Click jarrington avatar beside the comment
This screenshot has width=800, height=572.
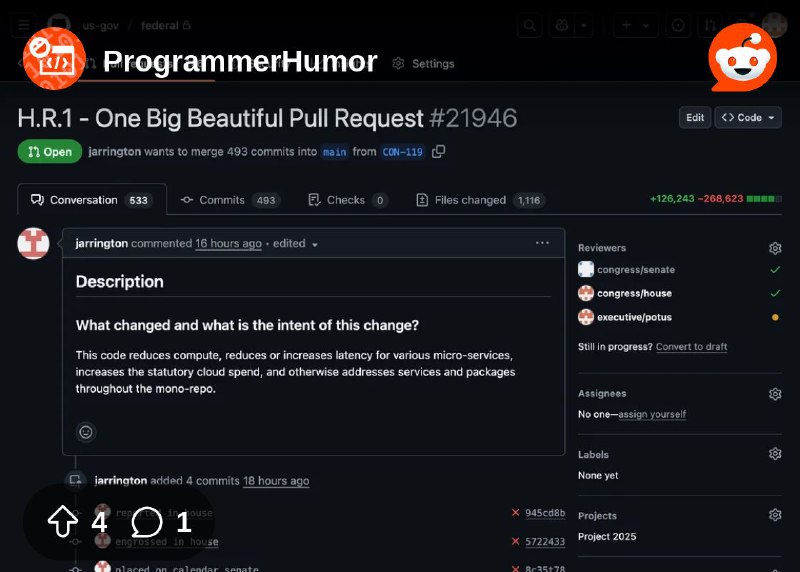pyautogui.click(x=33, y=243)
